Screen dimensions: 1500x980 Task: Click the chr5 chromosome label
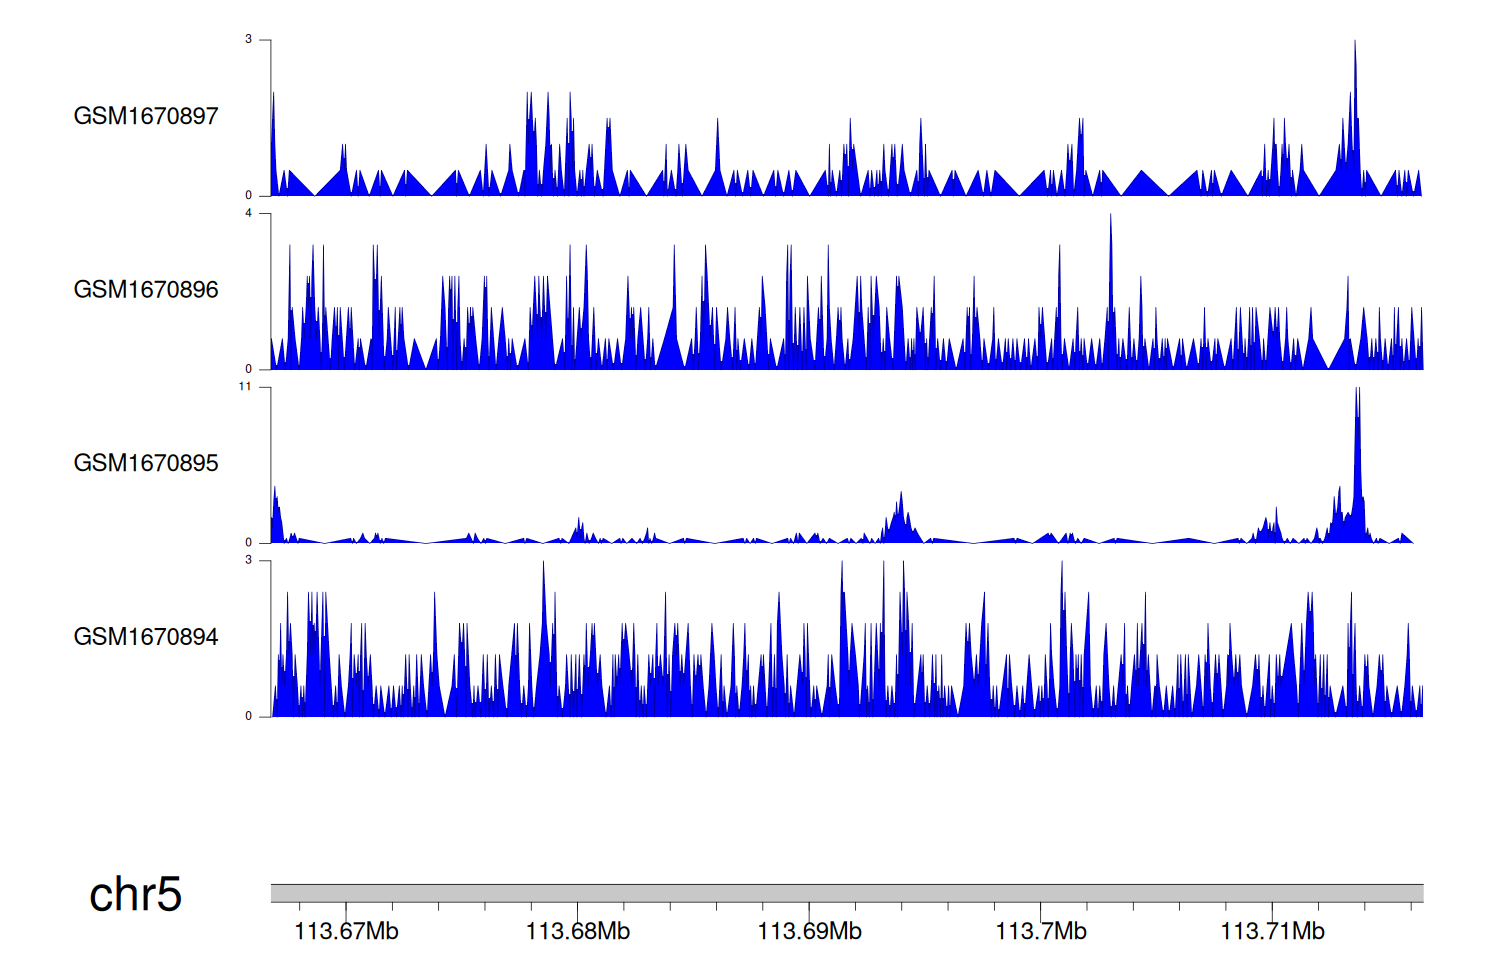135,894
